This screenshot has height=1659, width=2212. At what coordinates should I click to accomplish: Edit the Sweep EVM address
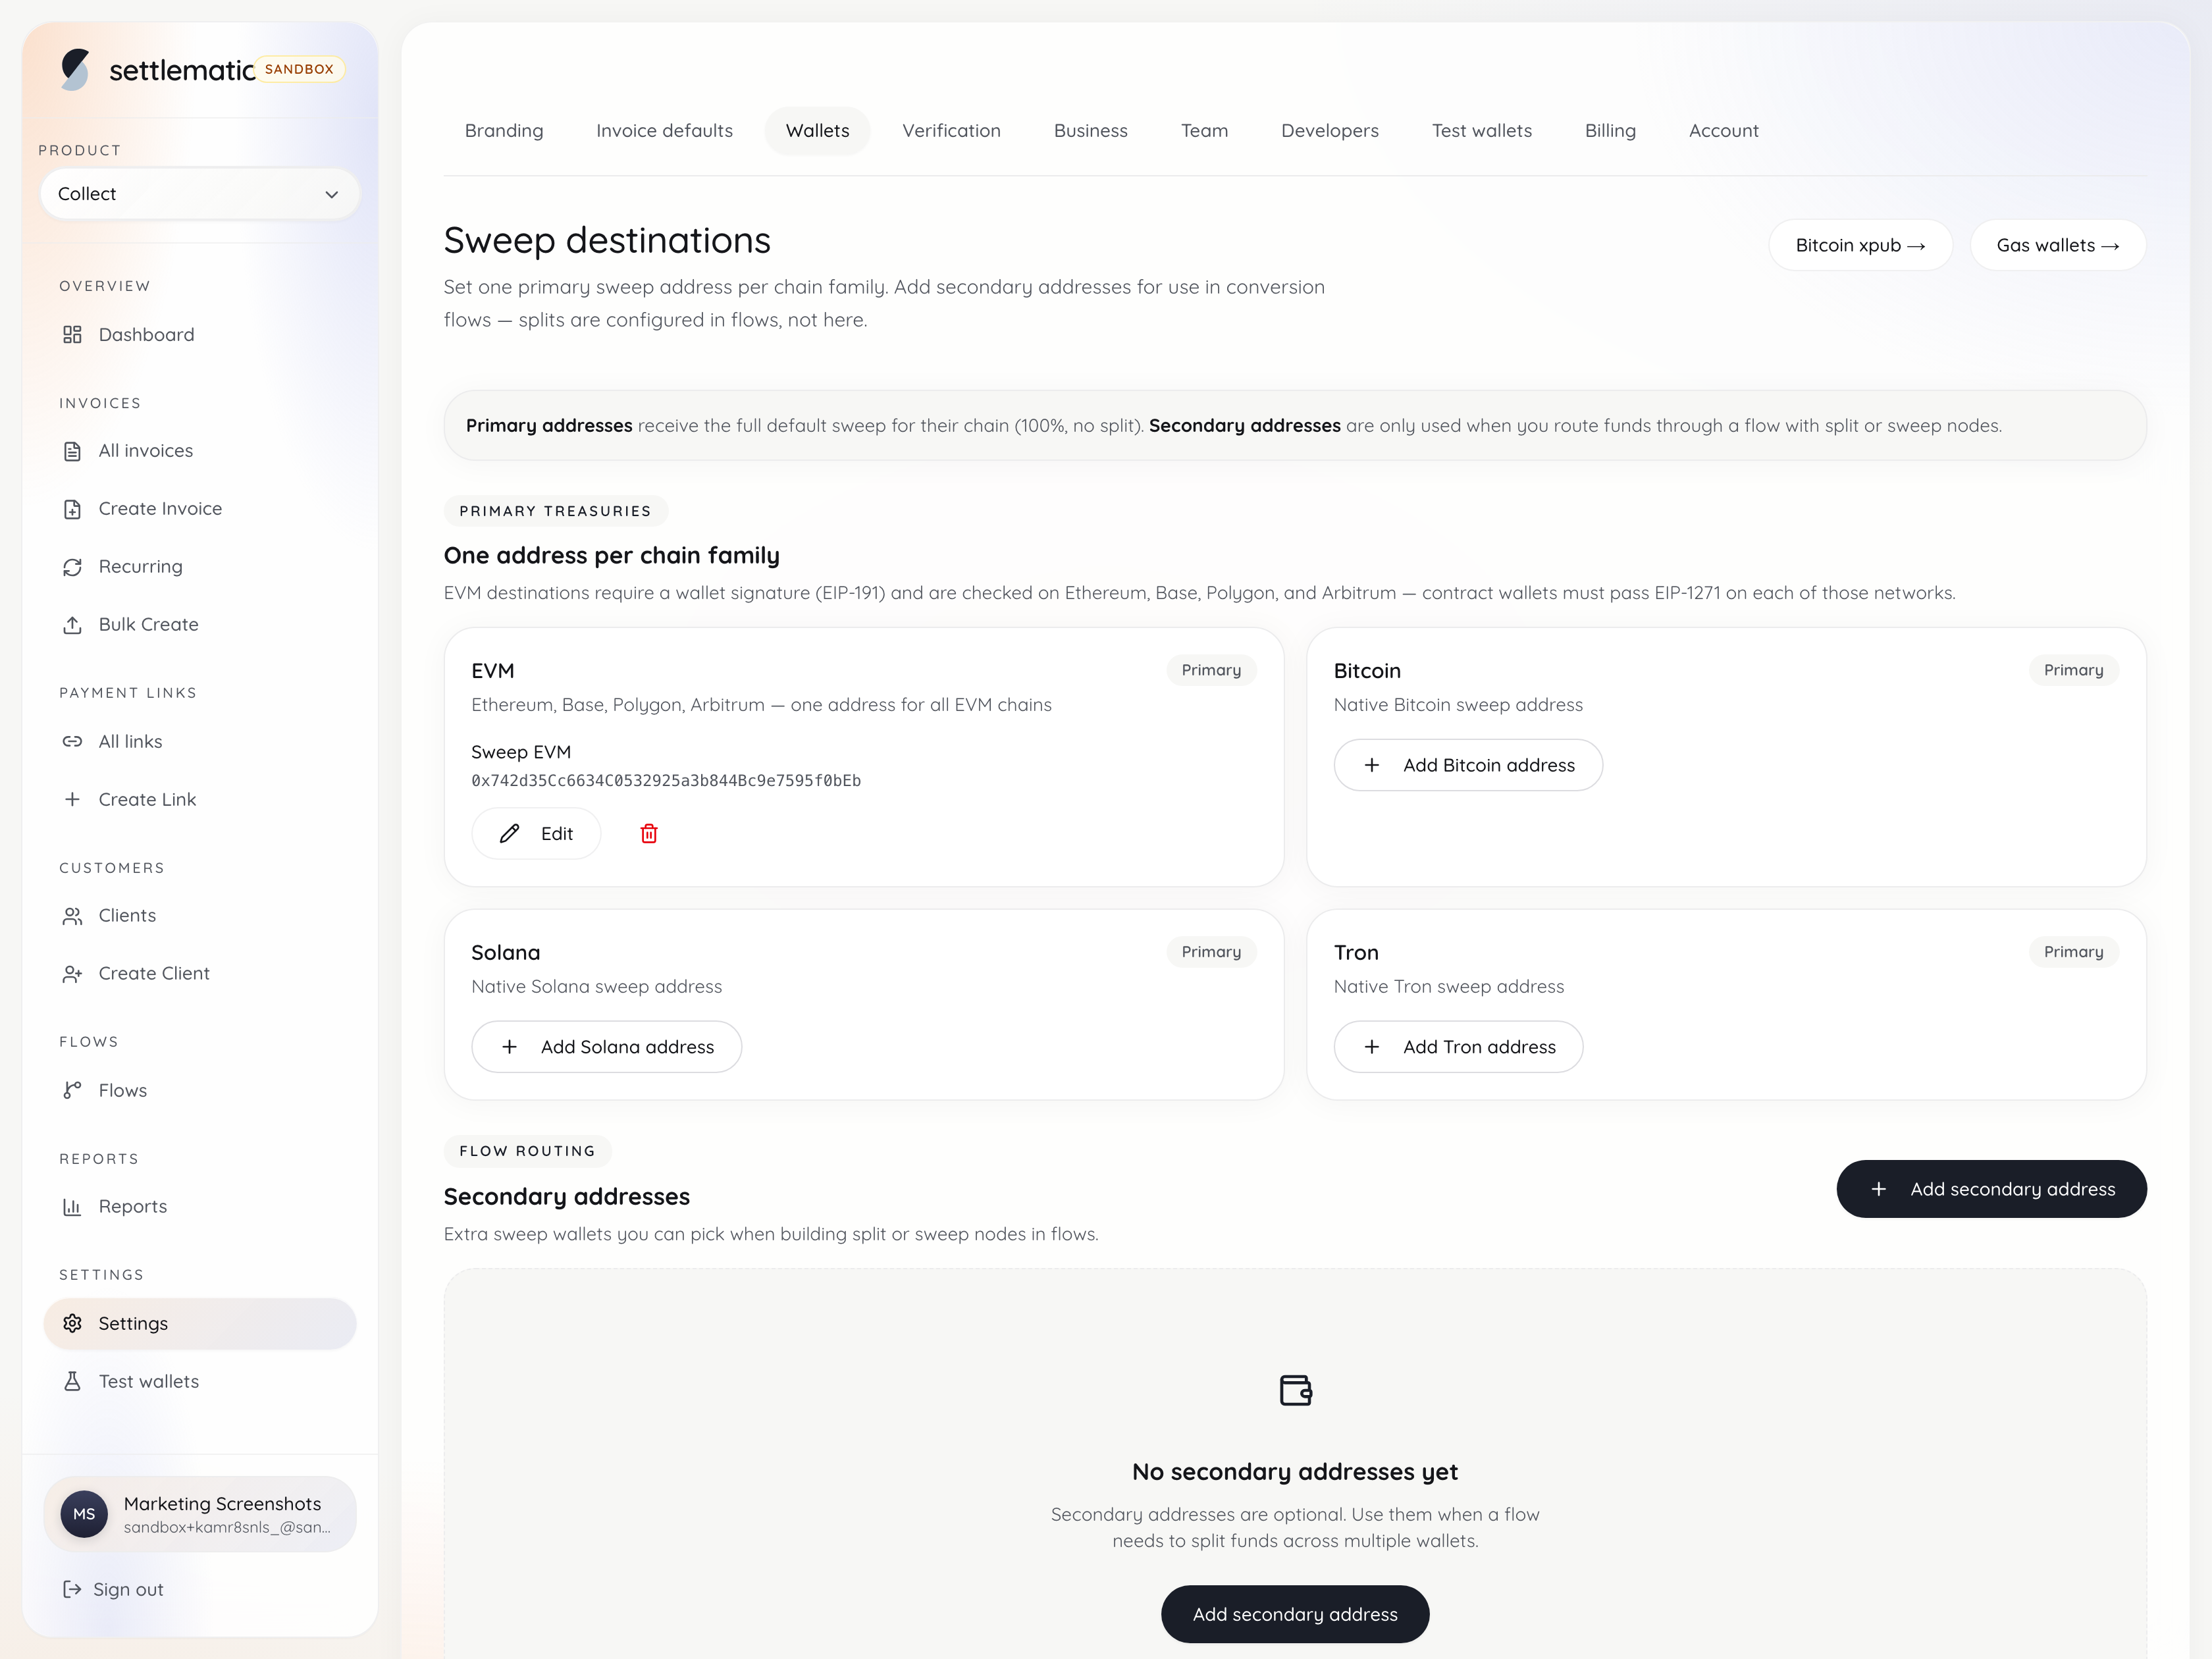pos(536,833)
